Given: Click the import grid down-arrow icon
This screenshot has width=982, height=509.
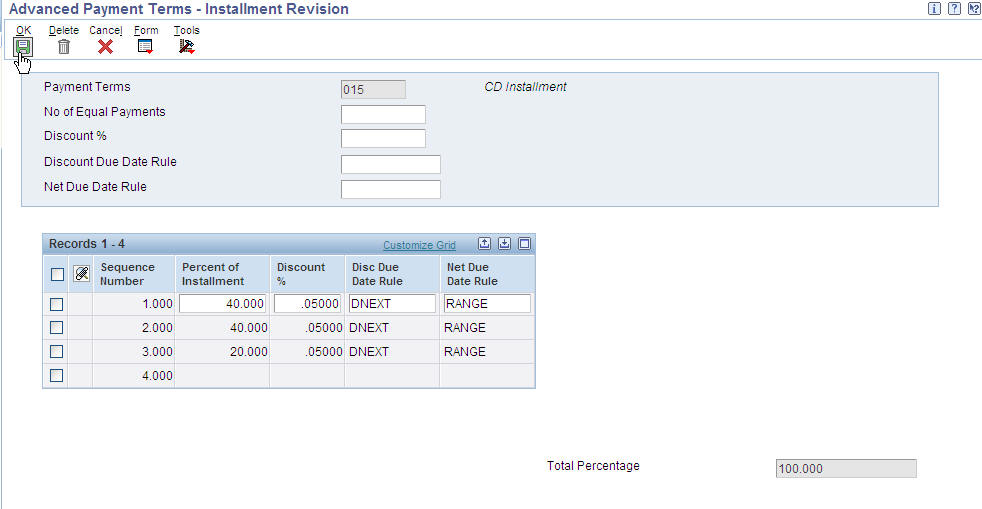Looking at the screenshot, I should point(504,244).
